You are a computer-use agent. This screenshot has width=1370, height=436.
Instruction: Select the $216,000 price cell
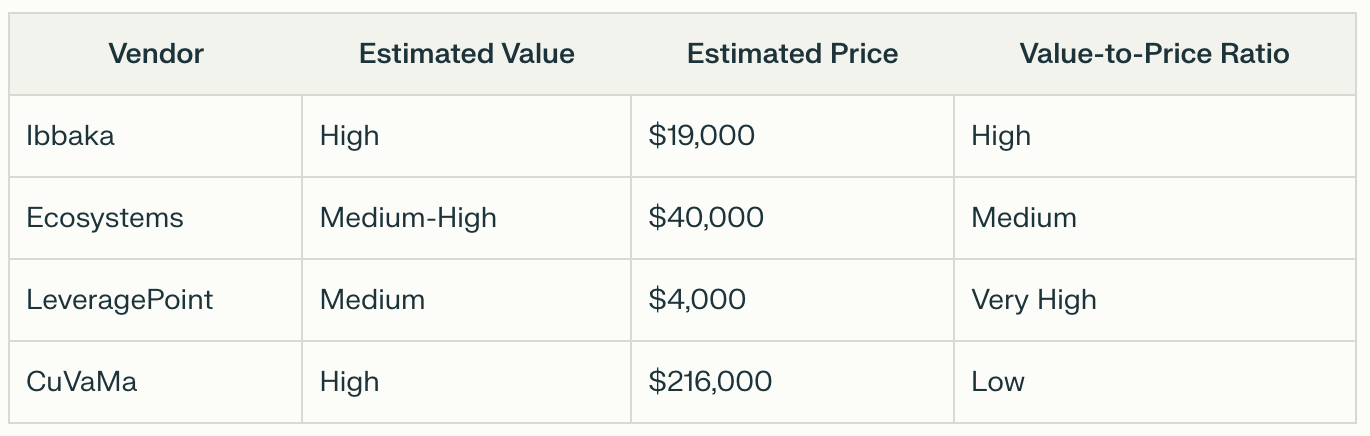[793, 382]
